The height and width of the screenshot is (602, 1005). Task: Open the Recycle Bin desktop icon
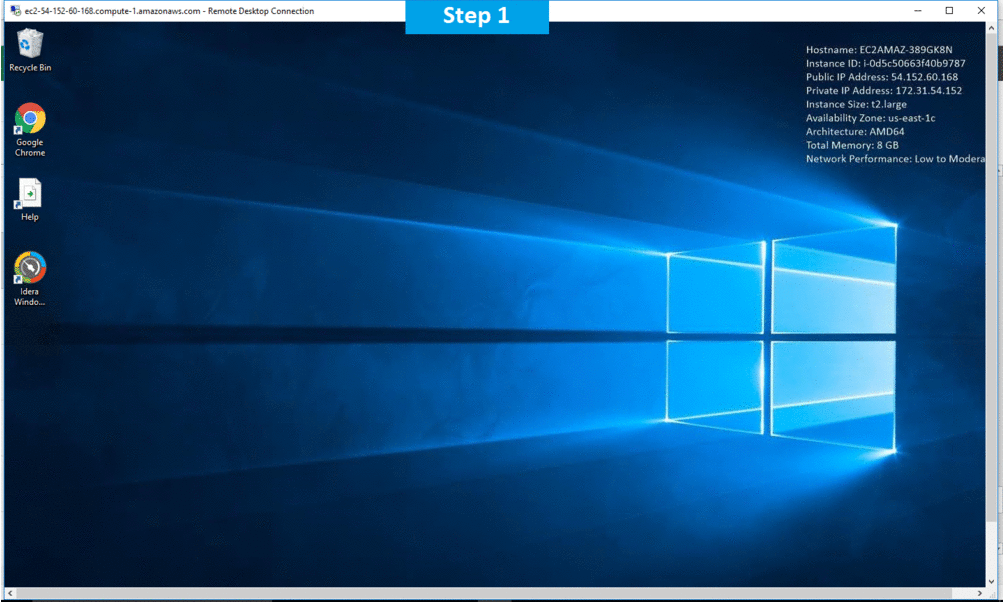click(30, 45)
